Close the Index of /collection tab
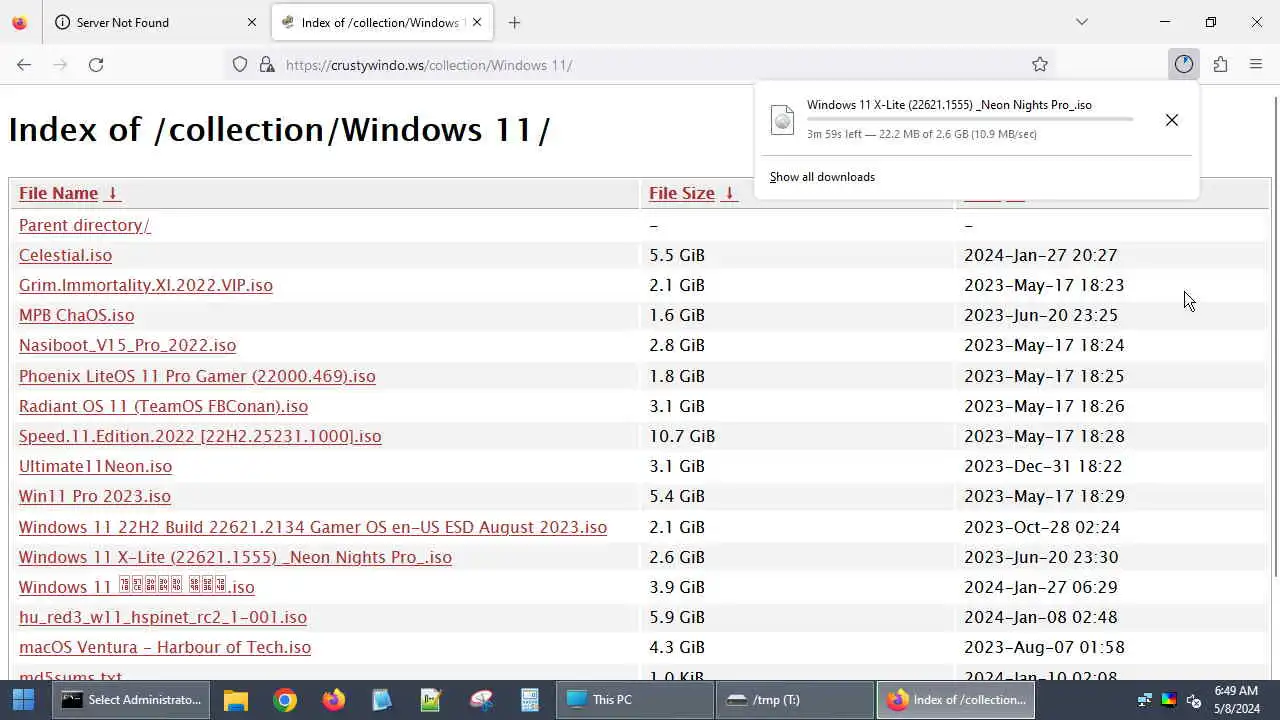 478,22
